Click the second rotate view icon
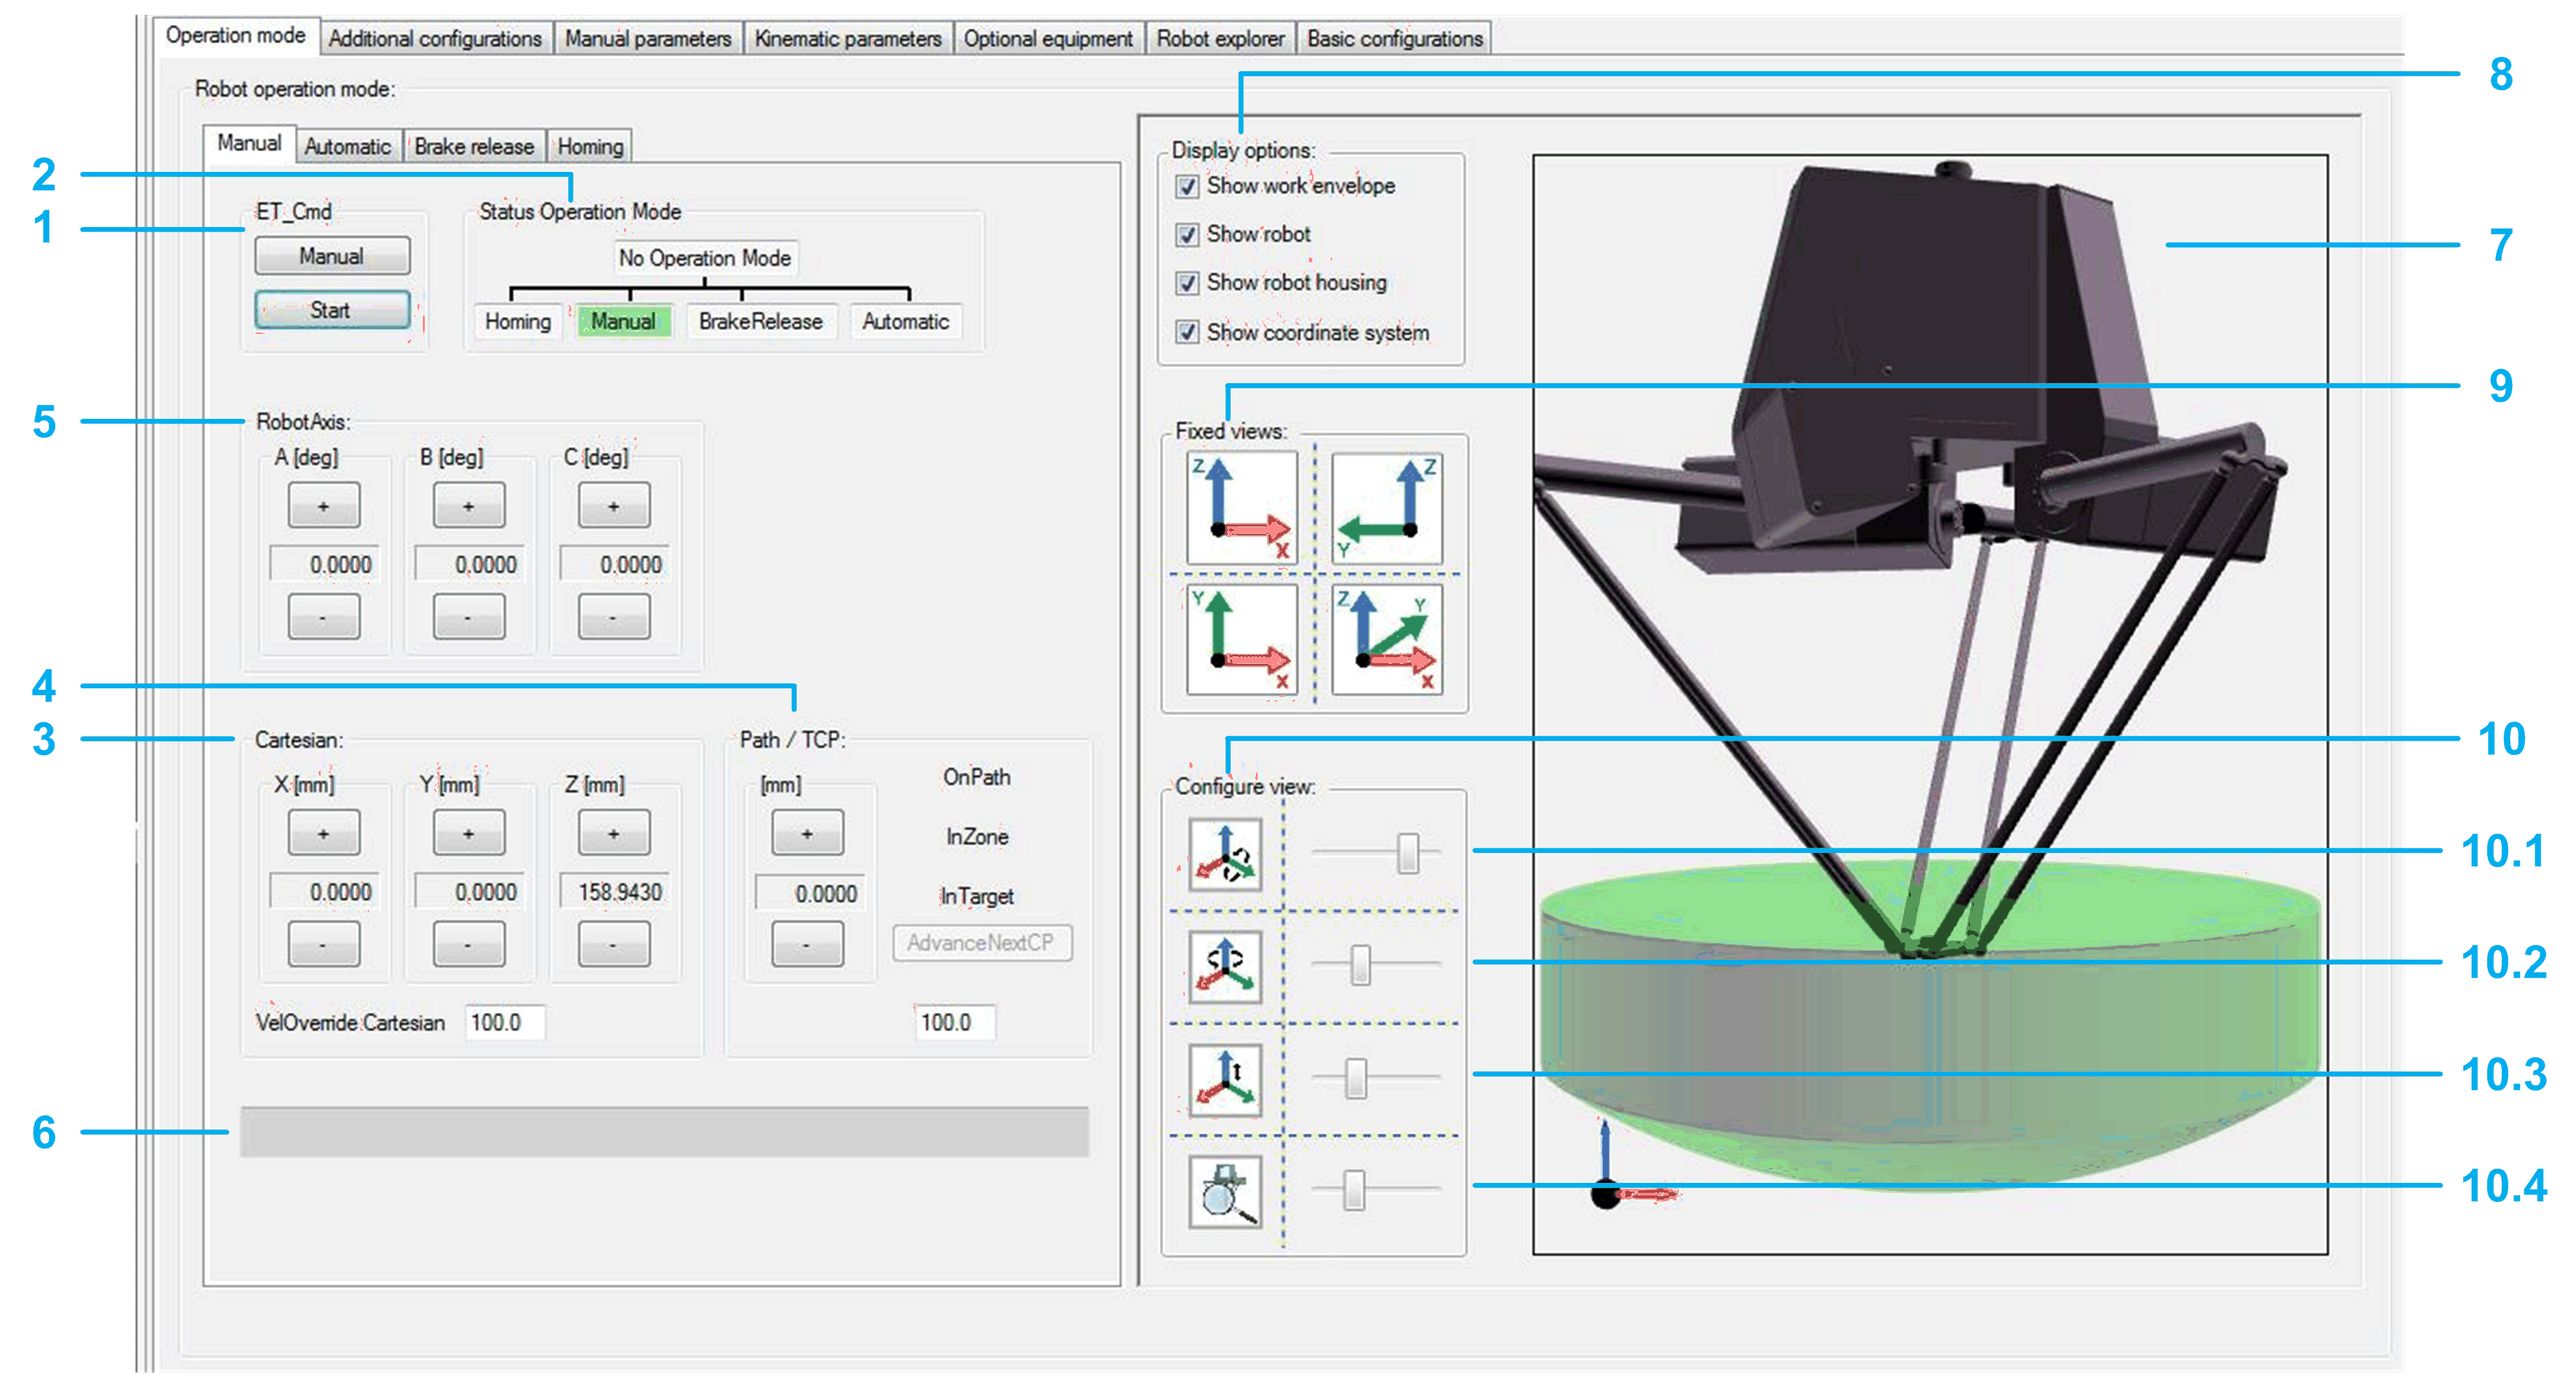 (1225, 966)
